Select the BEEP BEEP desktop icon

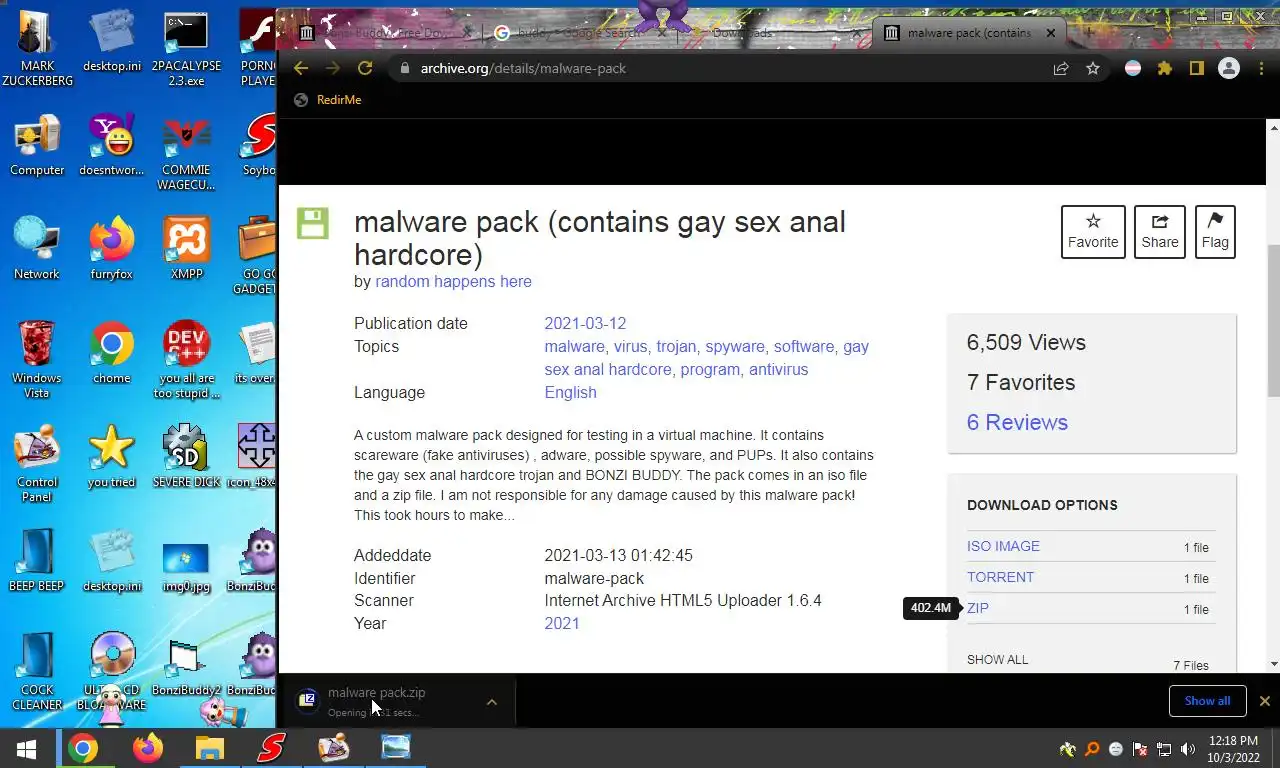point(37,560)
